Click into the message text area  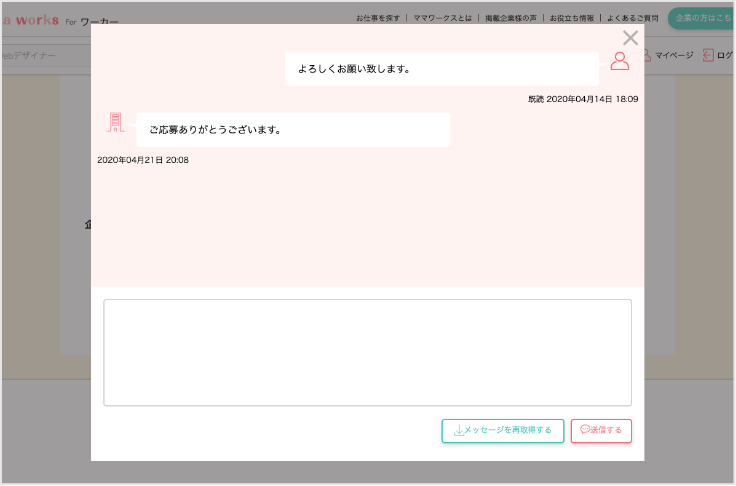tap(368, 352)
